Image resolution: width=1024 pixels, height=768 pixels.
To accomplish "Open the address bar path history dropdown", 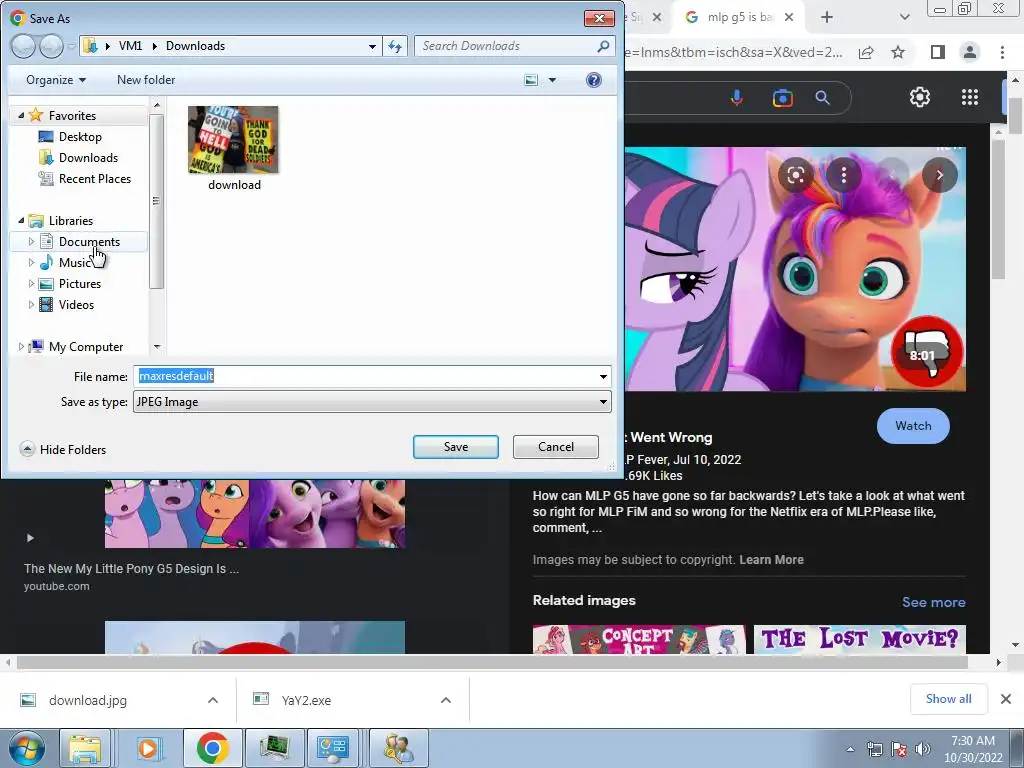I will click(x=372, y=46).
